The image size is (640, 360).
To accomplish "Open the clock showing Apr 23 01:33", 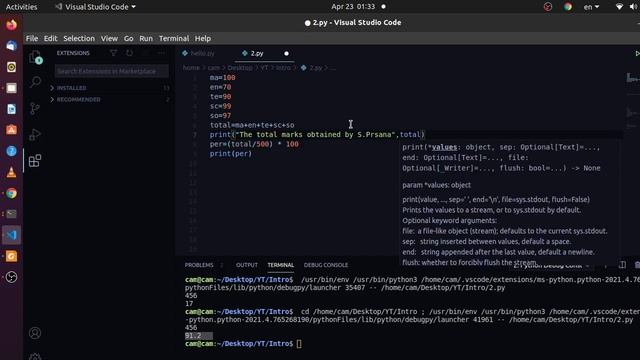I will pyautogui.click(x=353, y=7).
